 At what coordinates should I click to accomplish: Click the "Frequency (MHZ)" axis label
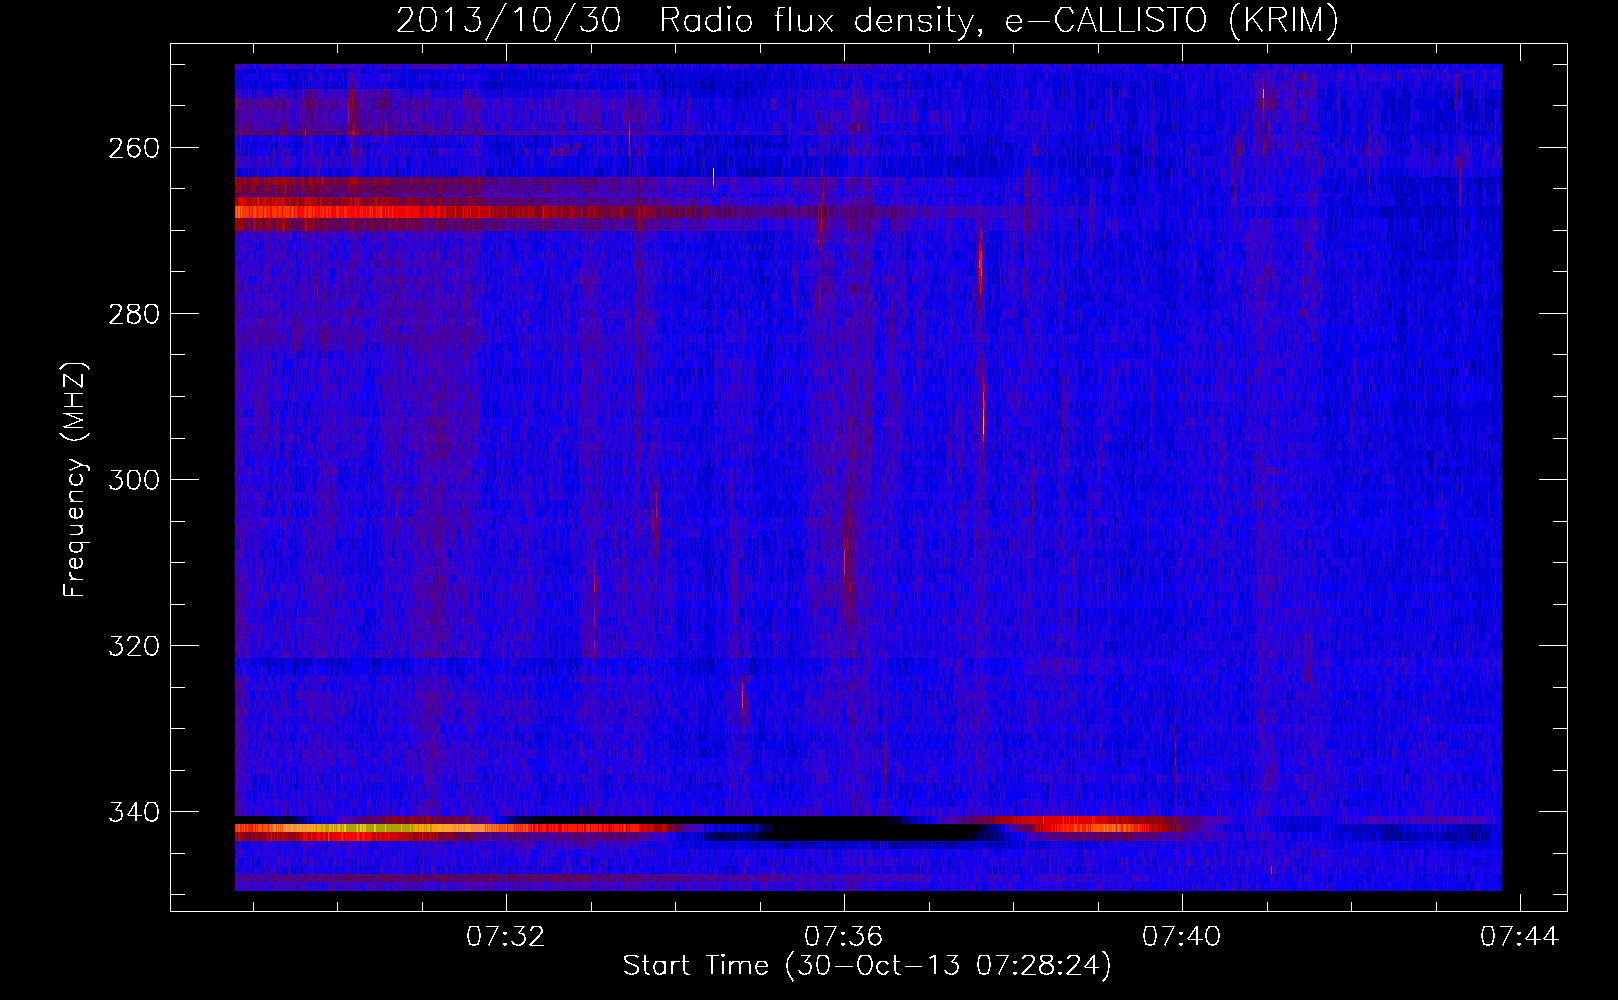tap(75, 479)
